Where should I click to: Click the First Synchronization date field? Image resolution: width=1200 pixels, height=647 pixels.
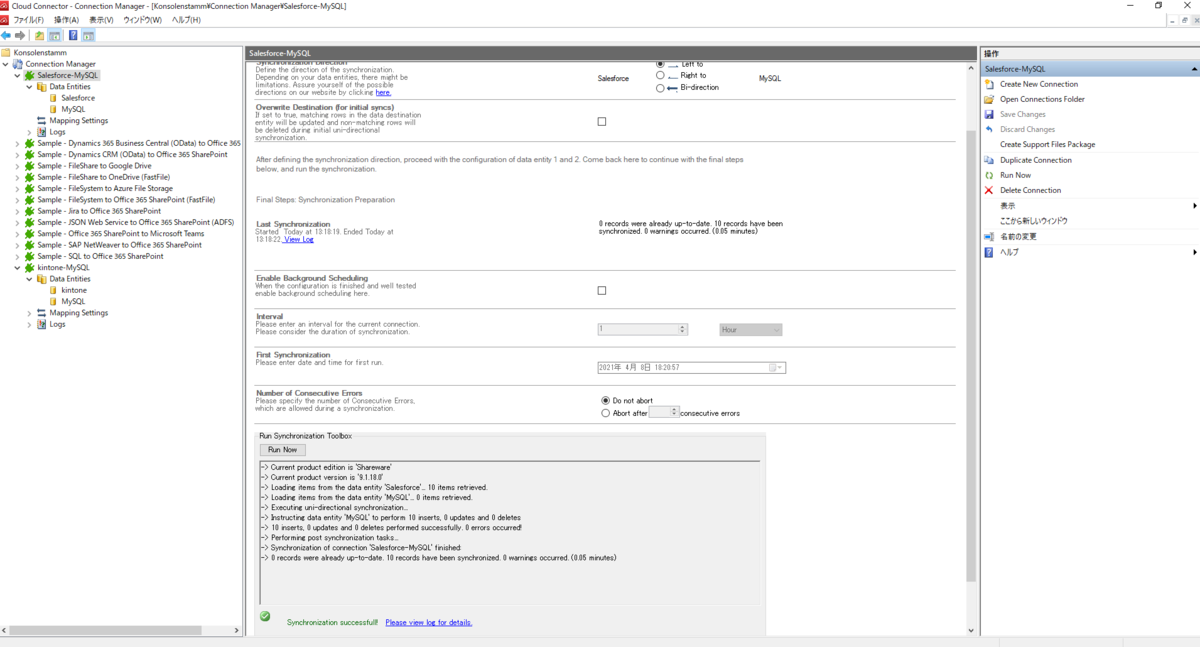tap(691, 368)
